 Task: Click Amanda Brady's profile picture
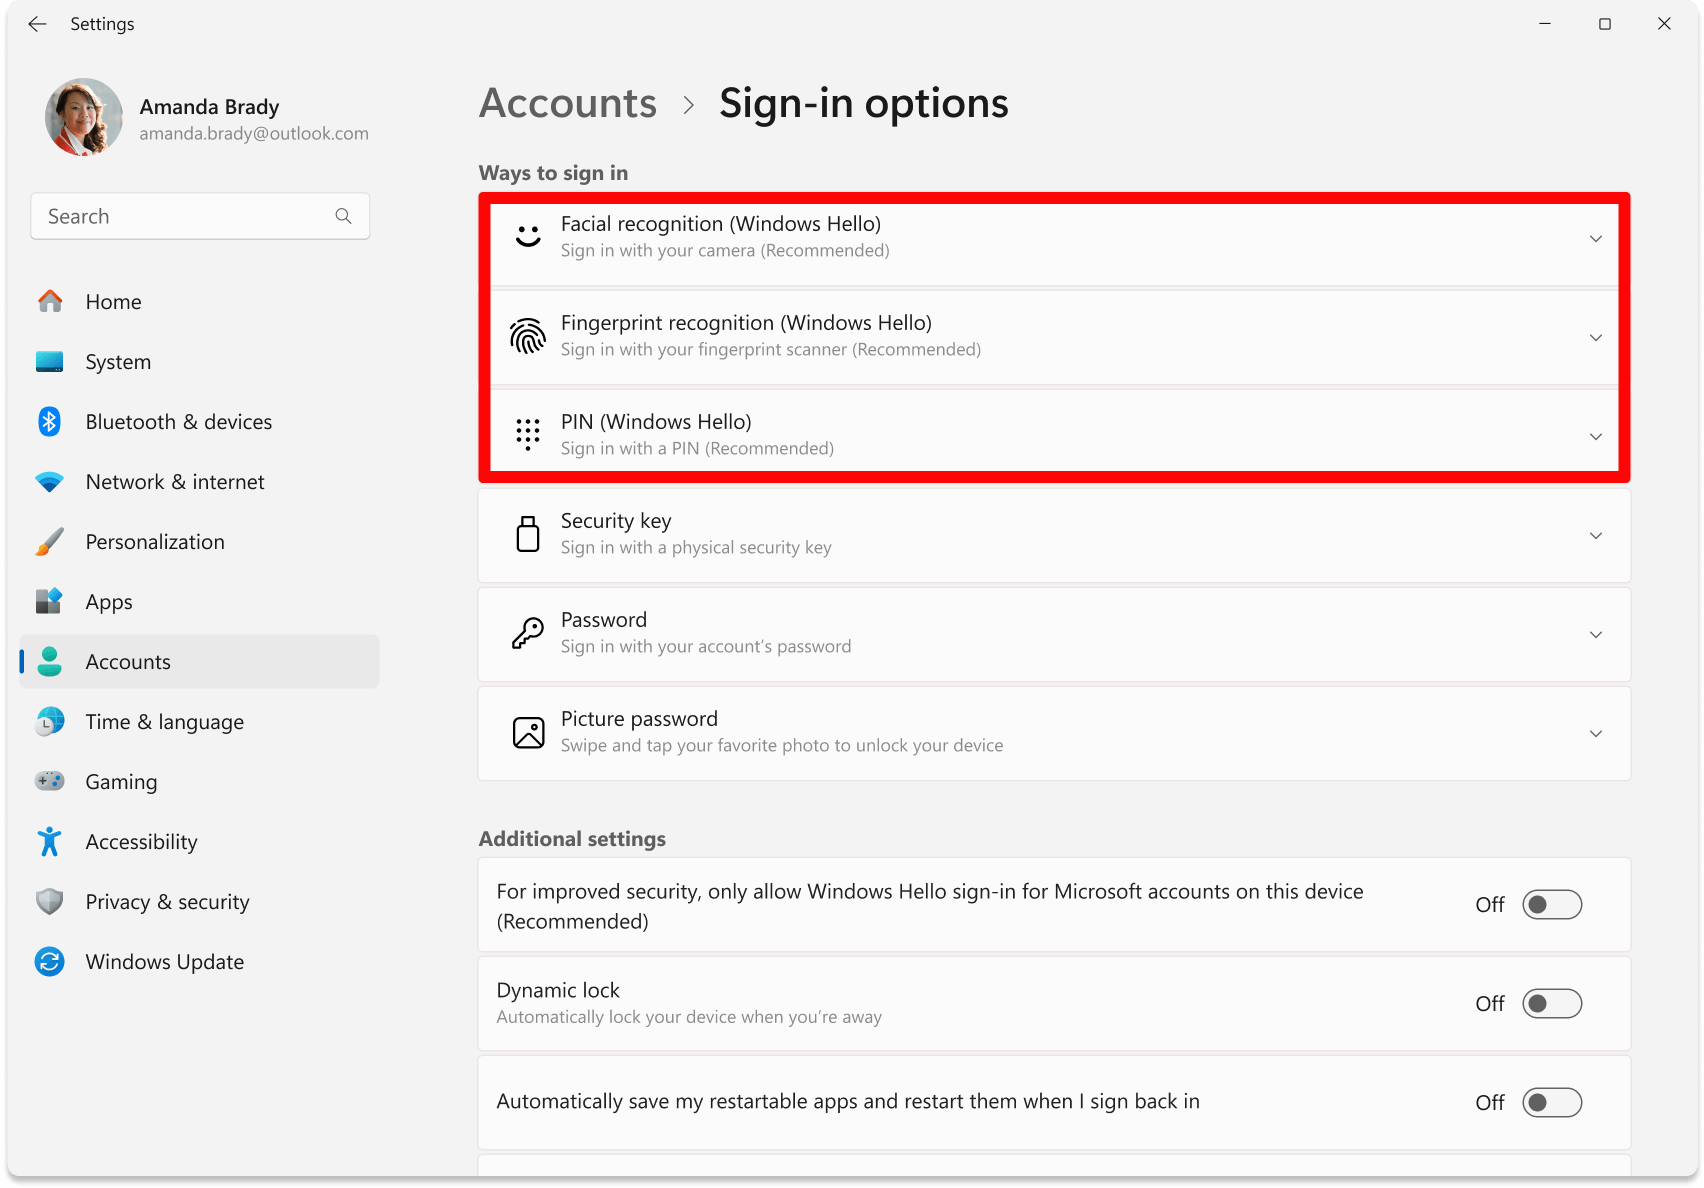click(84, 117)
